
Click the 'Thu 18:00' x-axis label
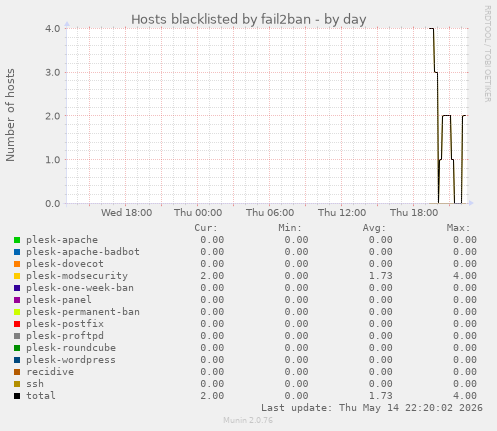[414, 213]
